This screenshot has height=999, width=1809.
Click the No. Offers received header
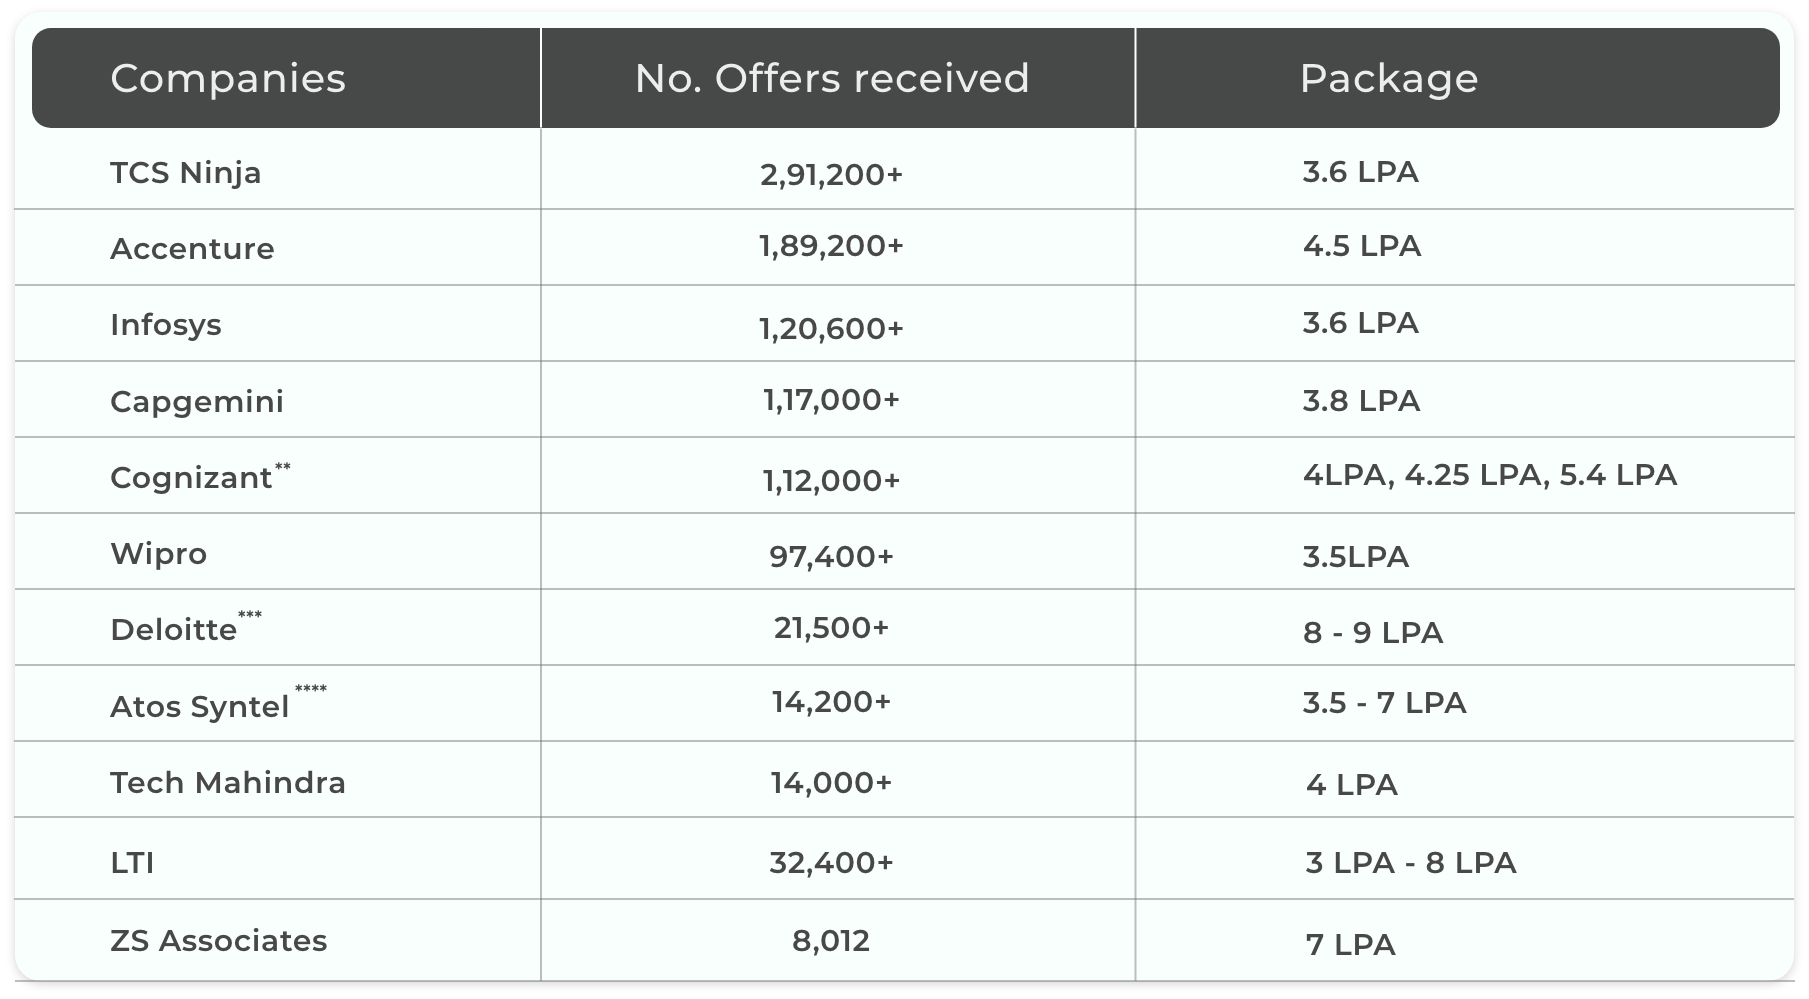point(832,79)
